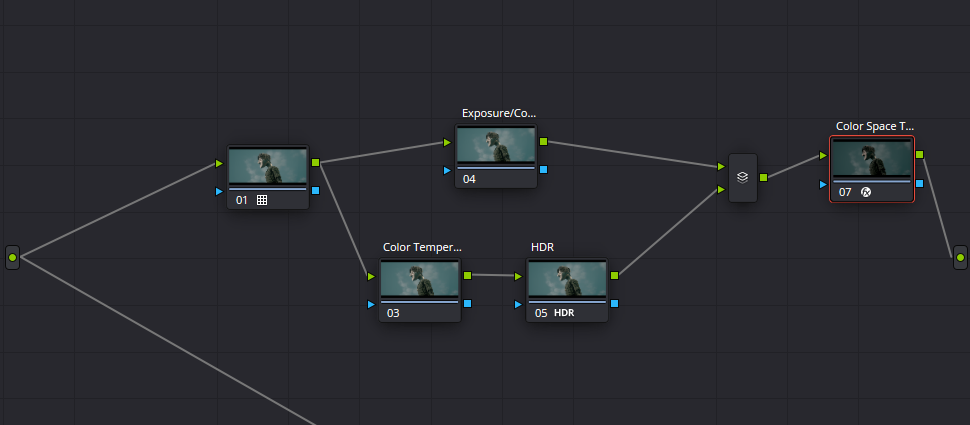Viewport: 970px width, 425px height.
Task: Click node 04 green RGB input triangle
Action: [447, 142]
